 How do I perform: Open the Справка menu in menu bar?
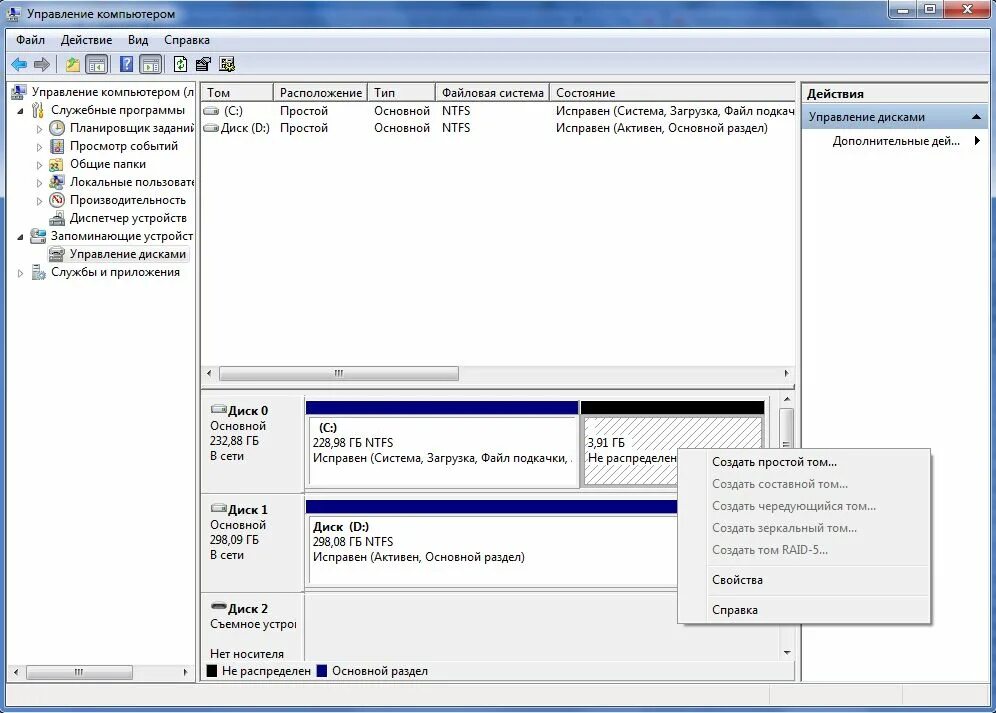187,40
